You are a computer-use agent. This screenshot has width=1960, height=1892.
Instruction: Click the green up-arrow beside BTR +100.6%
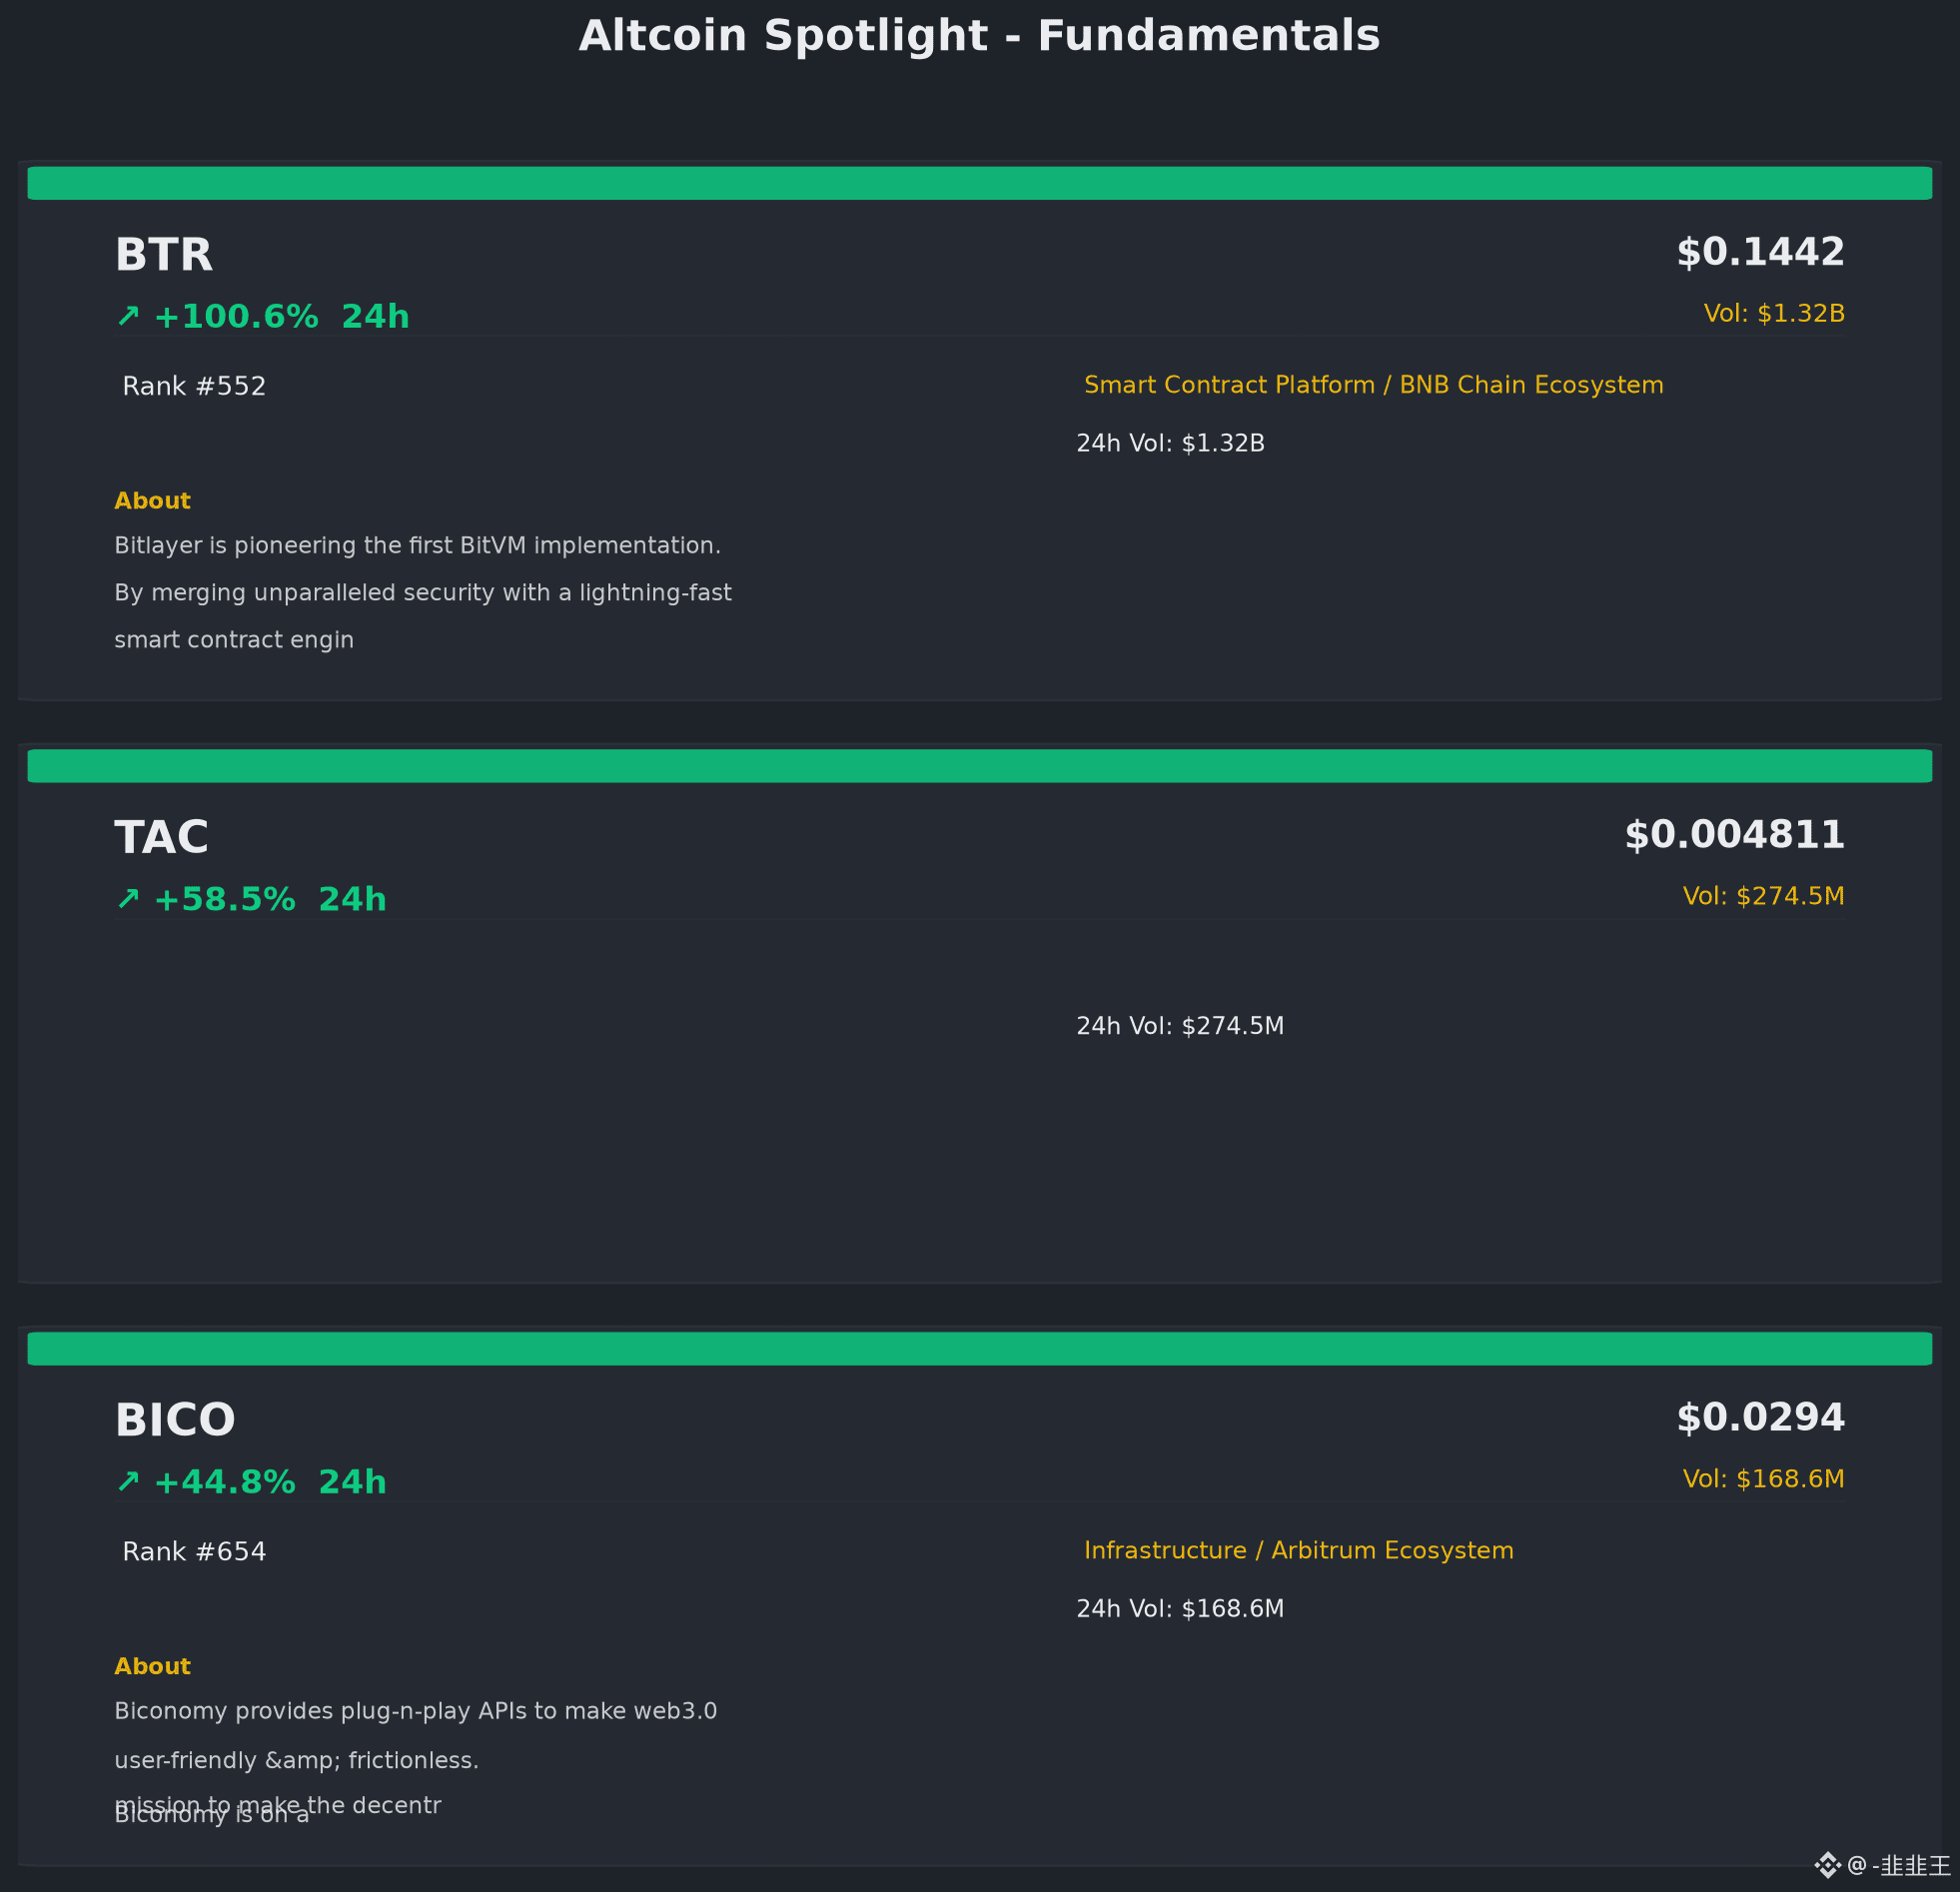click(128, 317)
